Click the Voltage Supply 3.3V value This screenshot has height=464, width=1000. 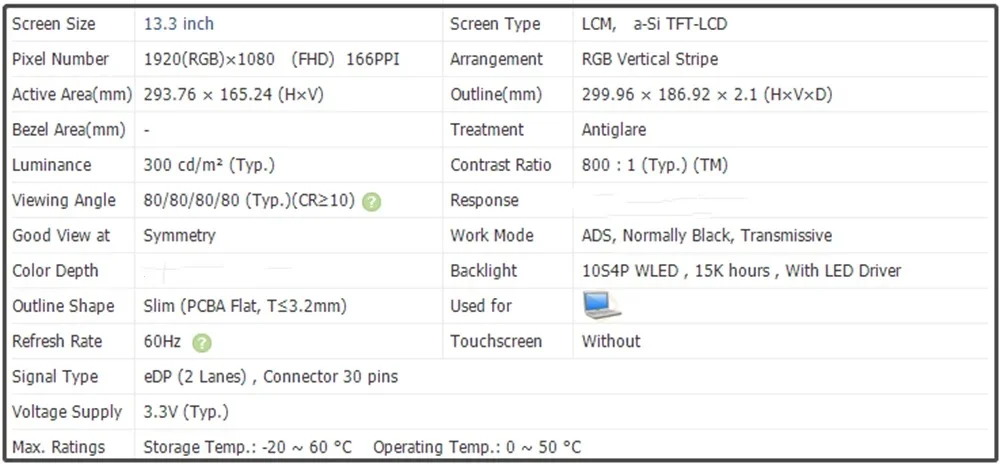pyautogui.click(x=186, y=412)
